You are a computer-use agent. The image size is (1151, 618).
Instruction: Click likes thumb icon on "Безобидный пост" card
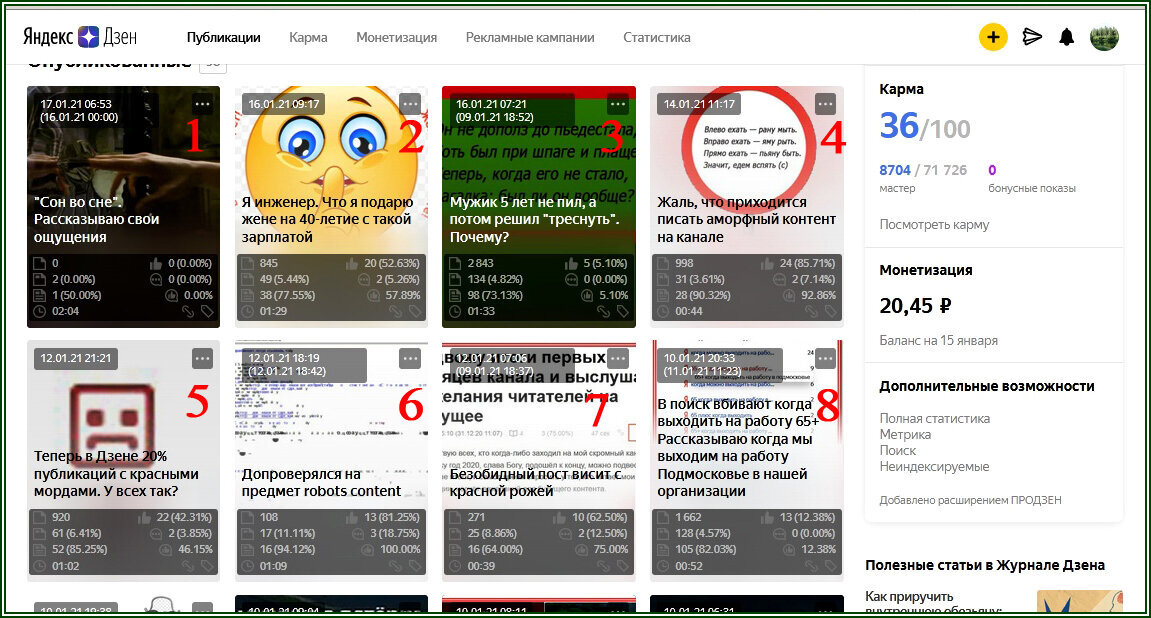click(x=559, y=518)
